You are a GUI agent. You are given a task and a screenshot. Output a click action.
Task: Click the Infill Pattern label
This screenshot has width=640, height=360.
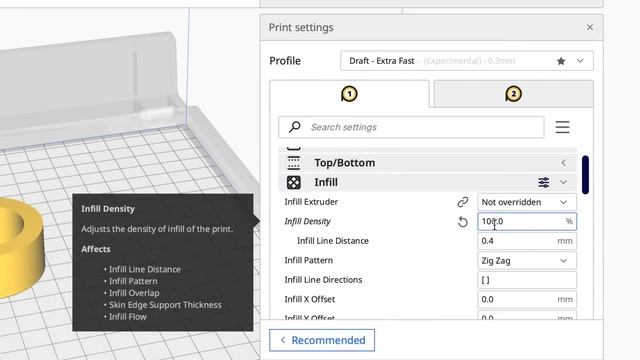tap(309, 260)
